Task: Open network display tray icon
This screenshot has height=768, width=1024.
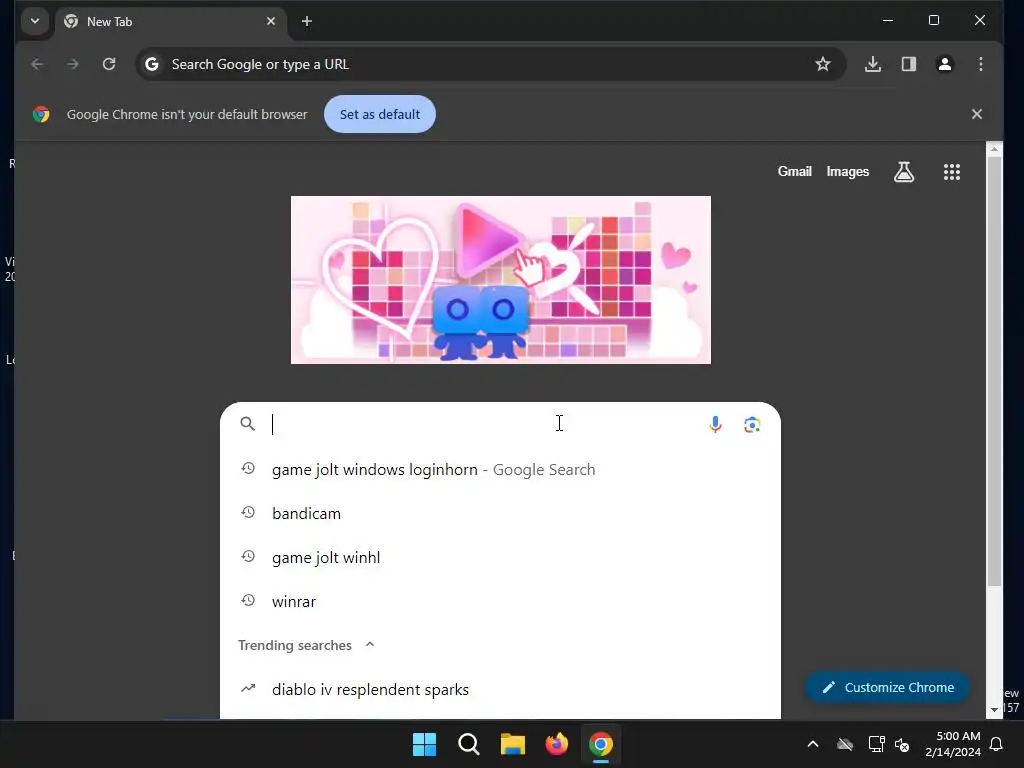Action: tap(876, 744)
